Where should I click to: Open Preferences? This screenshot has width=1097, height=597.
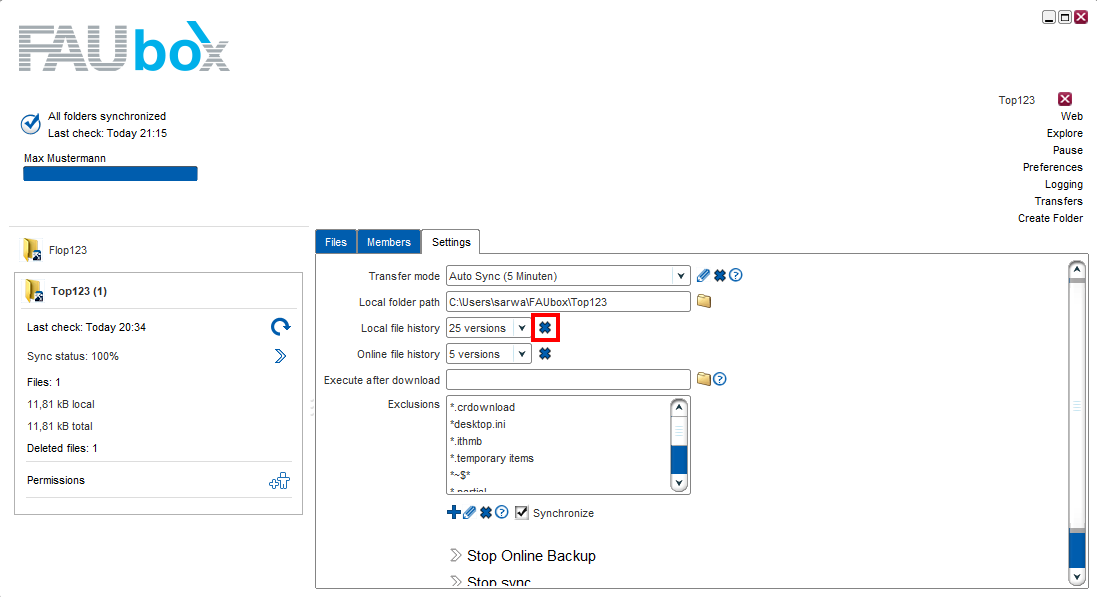pyautogui.click(x=1052, y=167)
